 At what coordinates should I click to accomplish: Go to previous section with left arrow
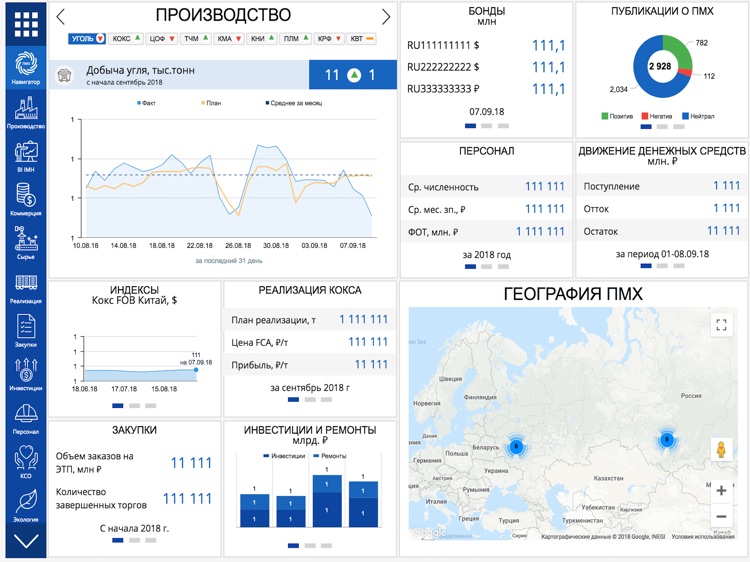[60, 17]
